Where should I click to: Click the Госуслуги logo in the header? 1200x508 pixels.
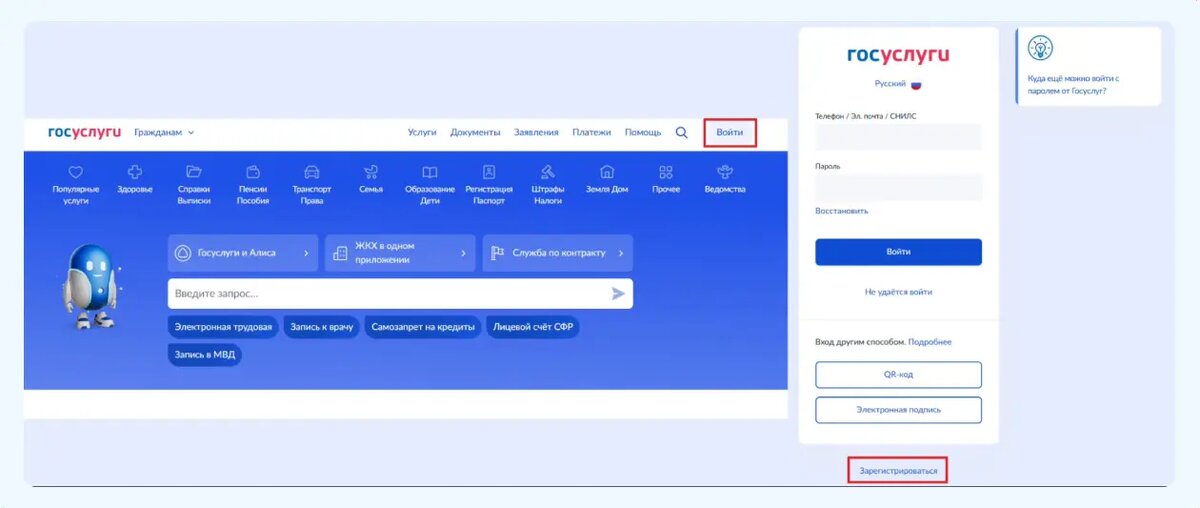point(84,132)
